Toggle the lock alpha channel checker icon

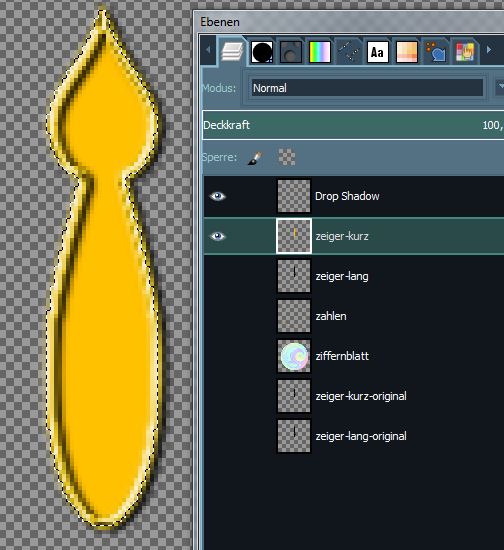coord(287,157)
